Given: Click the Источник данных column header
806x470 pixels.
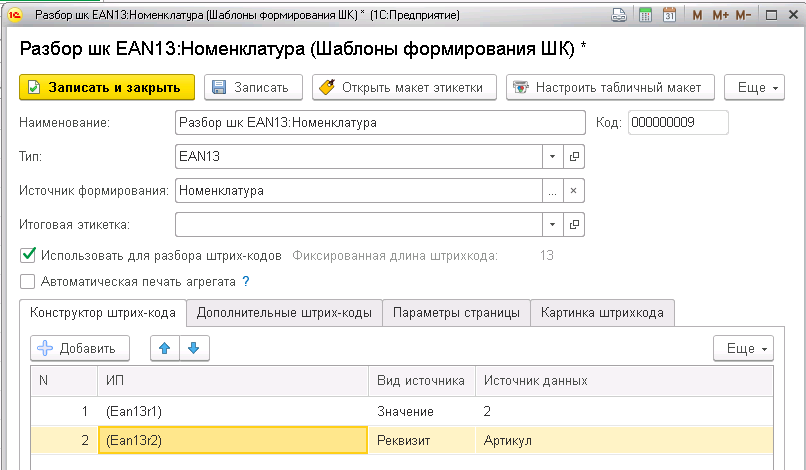Looking at the screenshot, I should click(624, 381).
